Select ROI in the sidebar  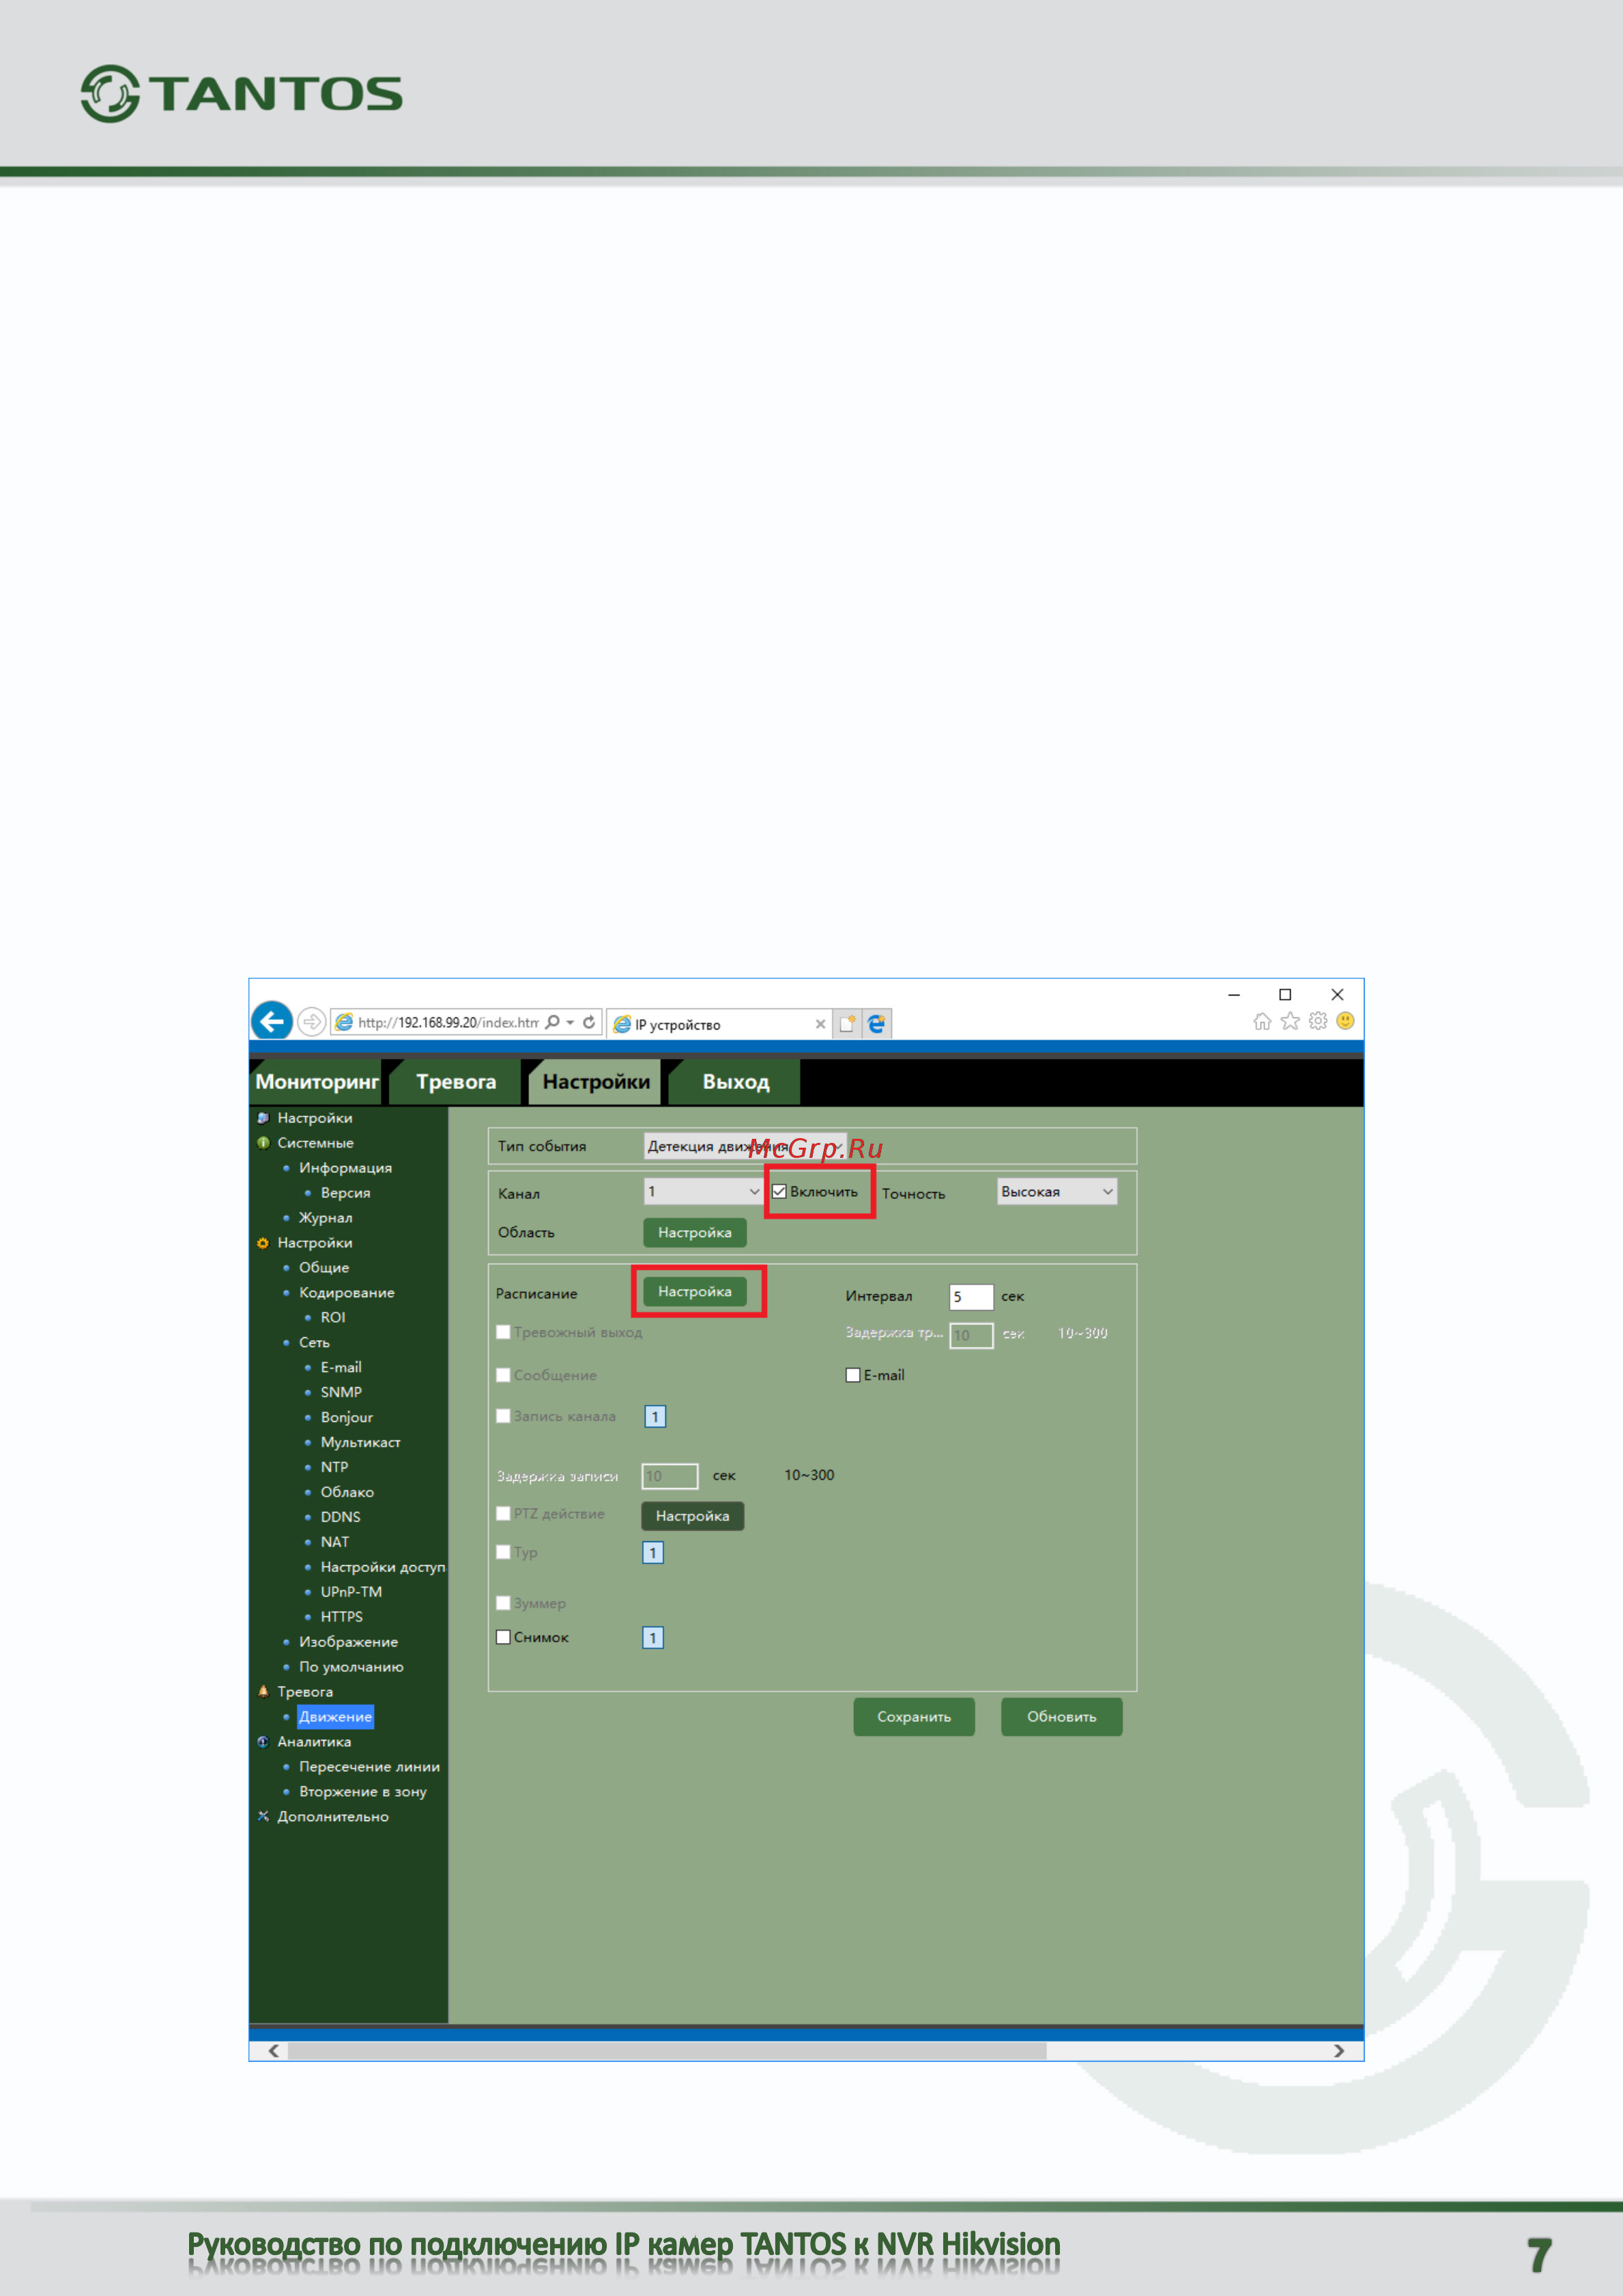[333, 1317]
